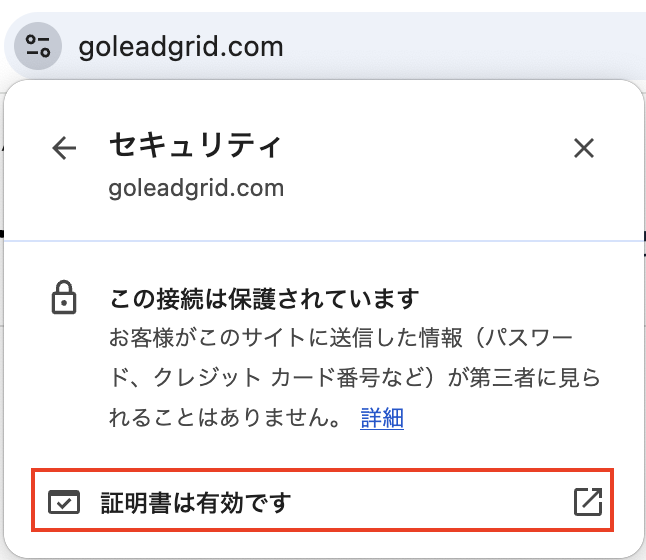Click the red-outlined certificate entry
The width and height of the screenshot is (646, 560).
323,500
